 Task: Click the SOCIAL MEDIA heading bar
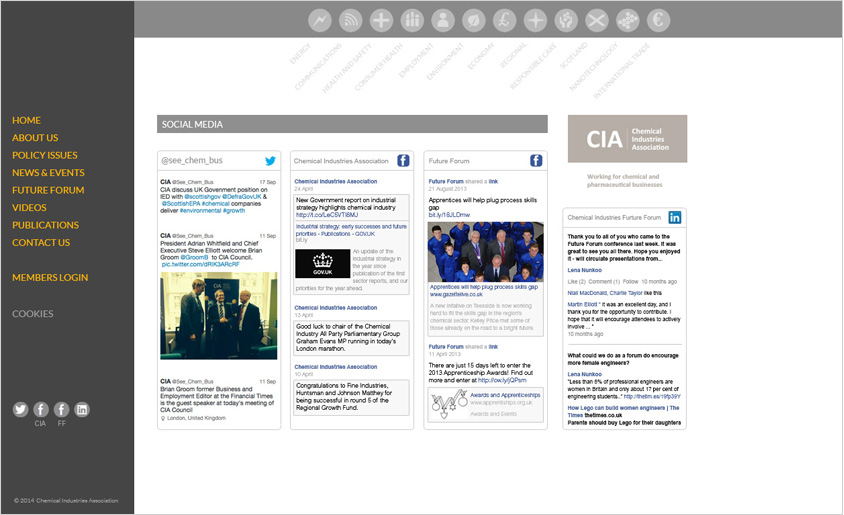(x=353, y=124)
